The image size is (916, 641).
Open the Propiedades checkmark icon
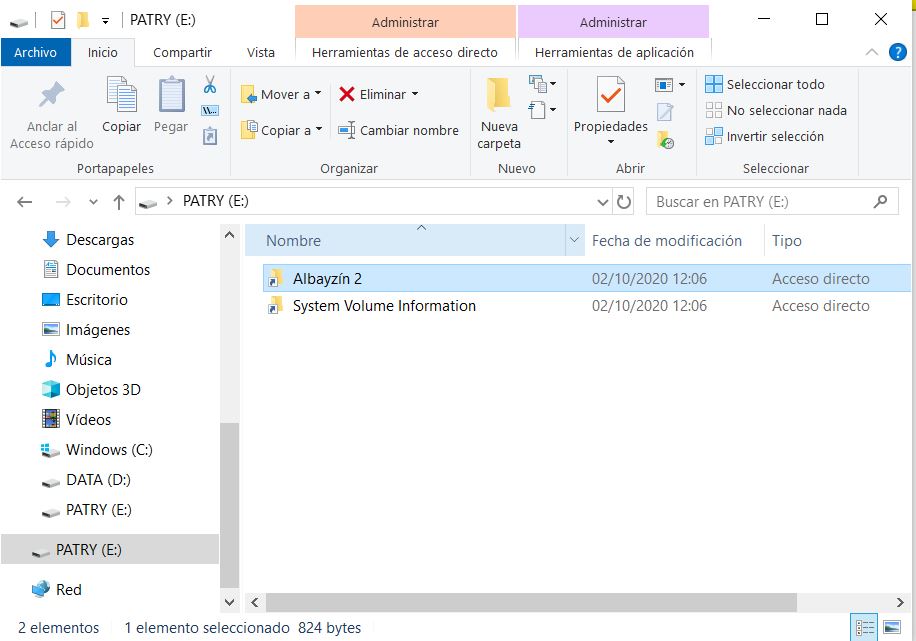coord(610,94)
